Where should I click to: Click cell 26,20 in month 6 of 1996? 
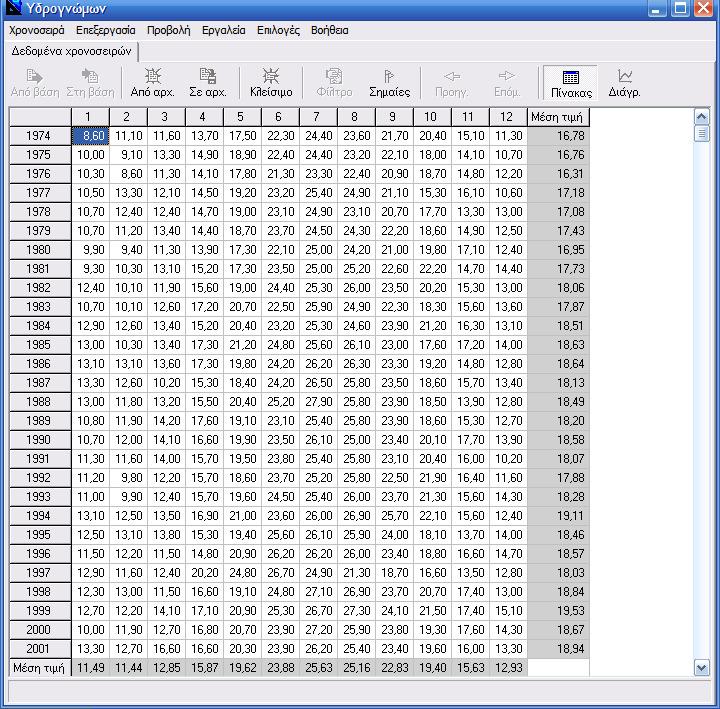280,554
